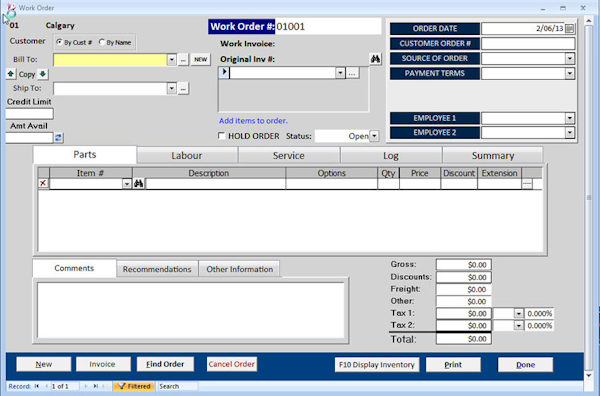The width and height of the screenshot is (600, 396).
Task: Click the binoculars search icon beside Original Inv #
Action: (375, 59)
